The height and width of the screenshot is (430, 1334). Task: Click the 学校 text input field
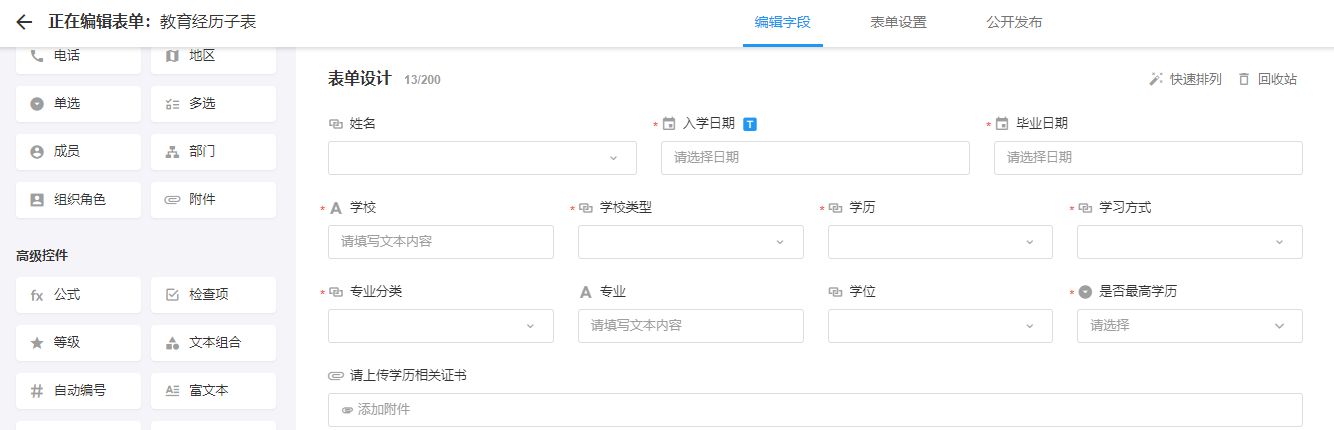click(x=440, y=242)
